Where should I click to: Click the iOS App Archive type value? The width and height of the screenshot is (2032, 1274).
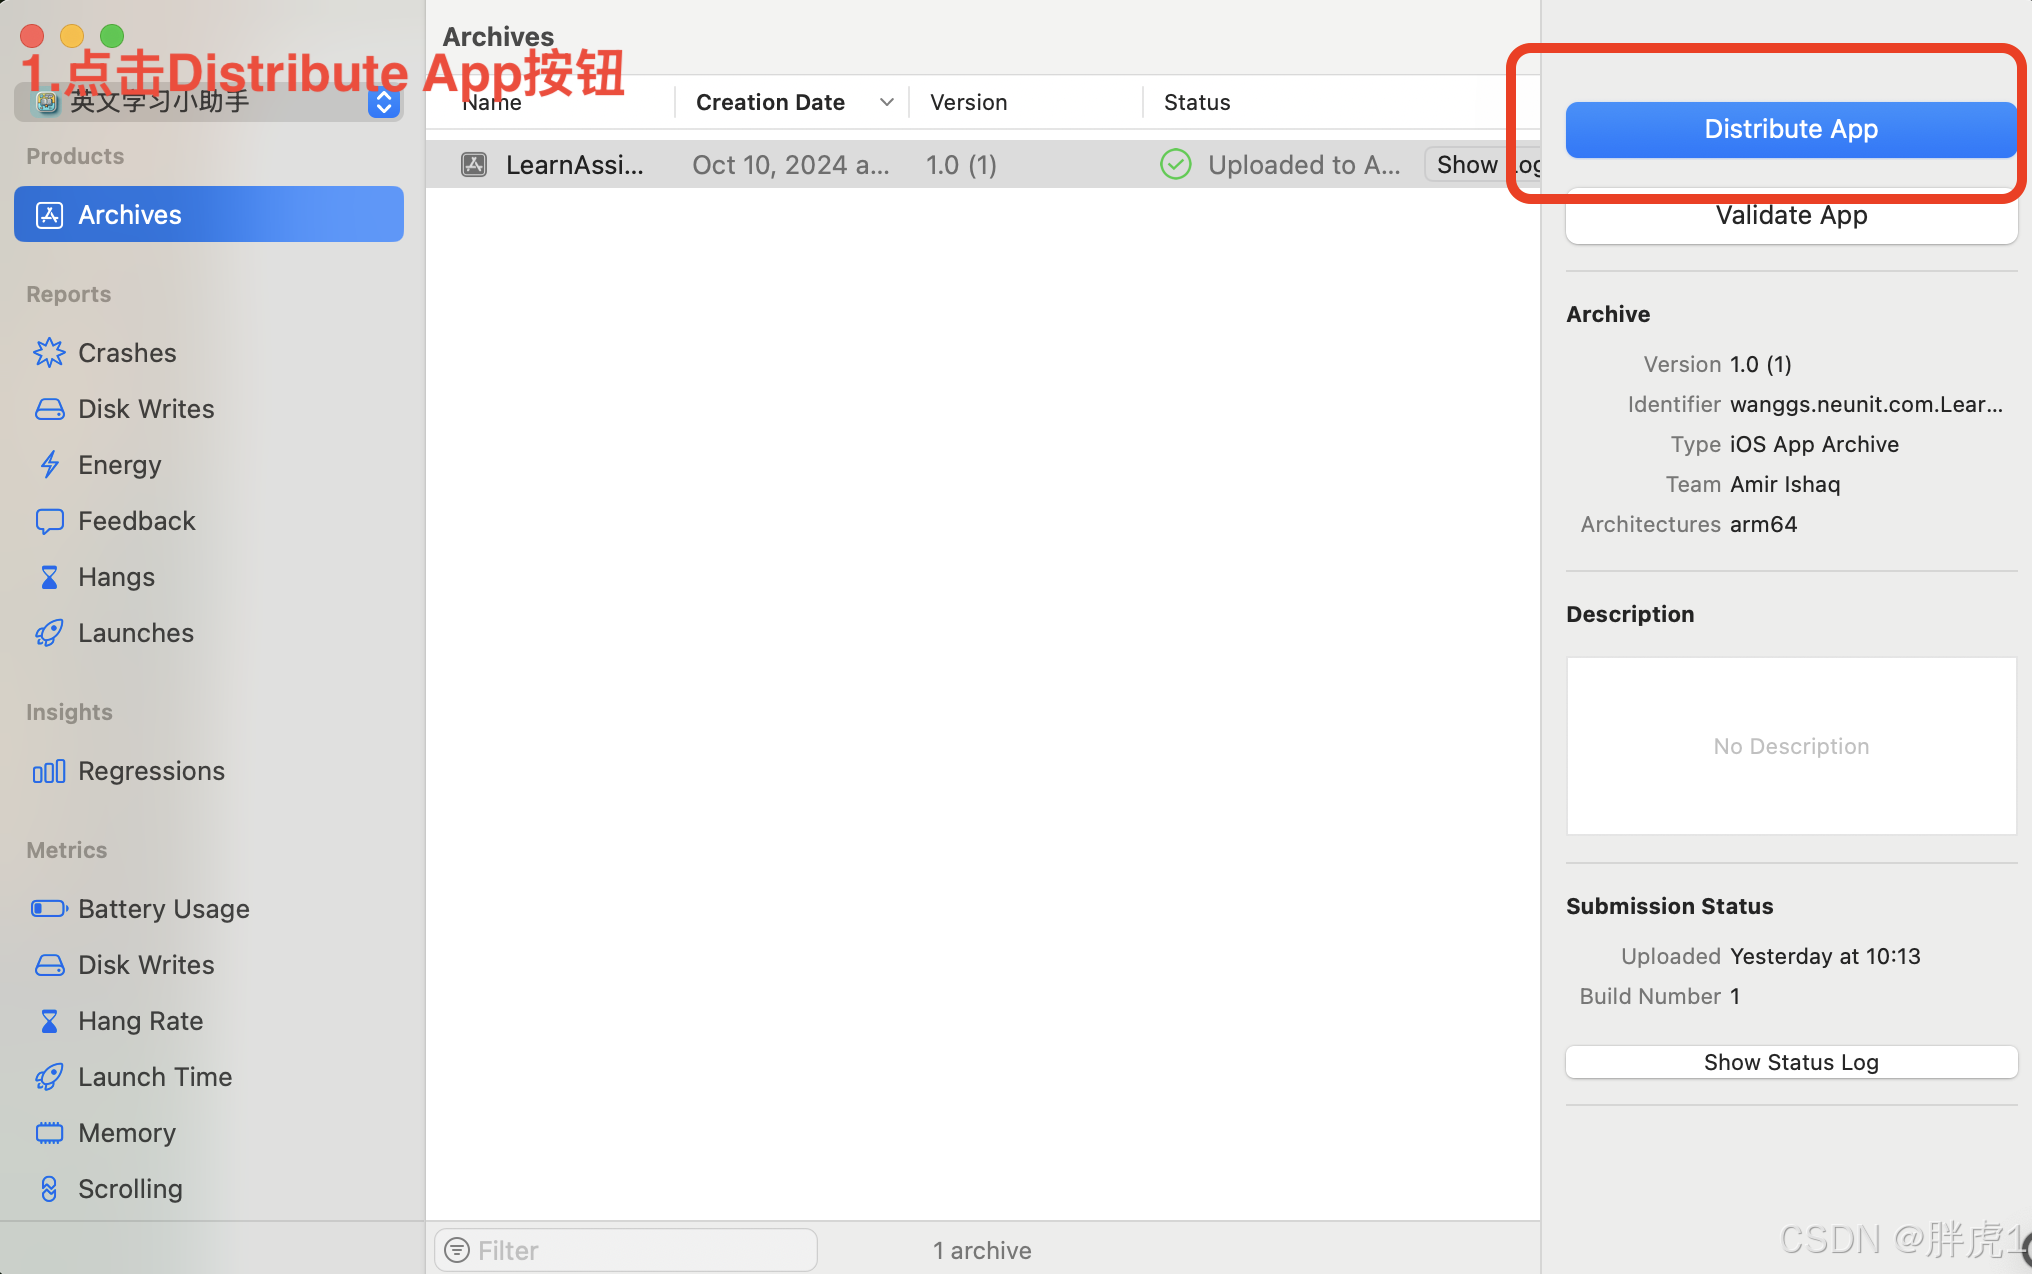click(x=1814, y=444)
